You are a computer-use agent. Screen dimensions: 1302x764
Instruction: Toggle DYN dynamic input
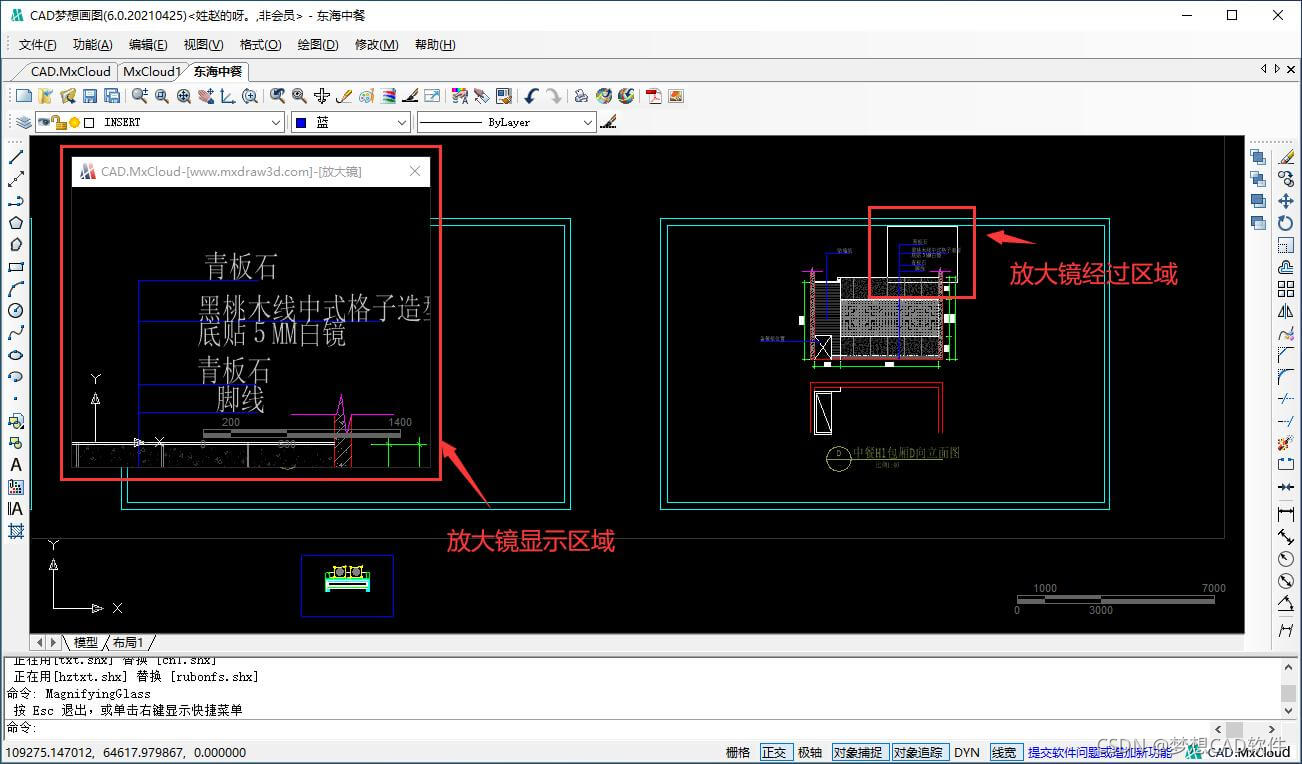coord(967,752)
